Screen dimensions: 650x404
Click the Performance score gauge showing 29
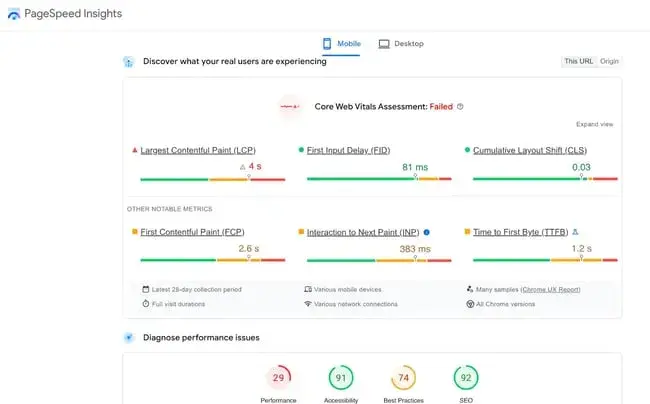(x=279, y=378)
